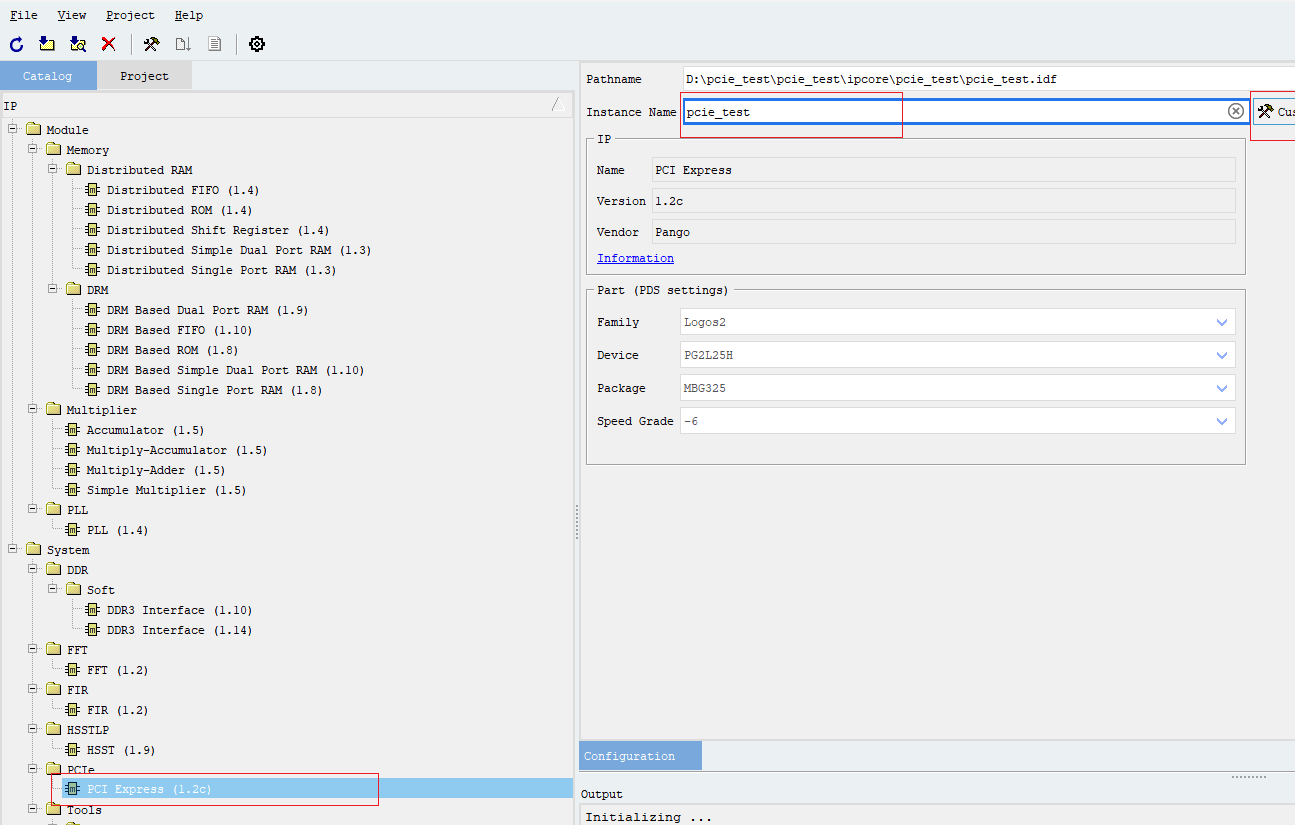Click the Pathname text field
Image resolution: width=1295 pixels, height=825 pixels.
988,79
